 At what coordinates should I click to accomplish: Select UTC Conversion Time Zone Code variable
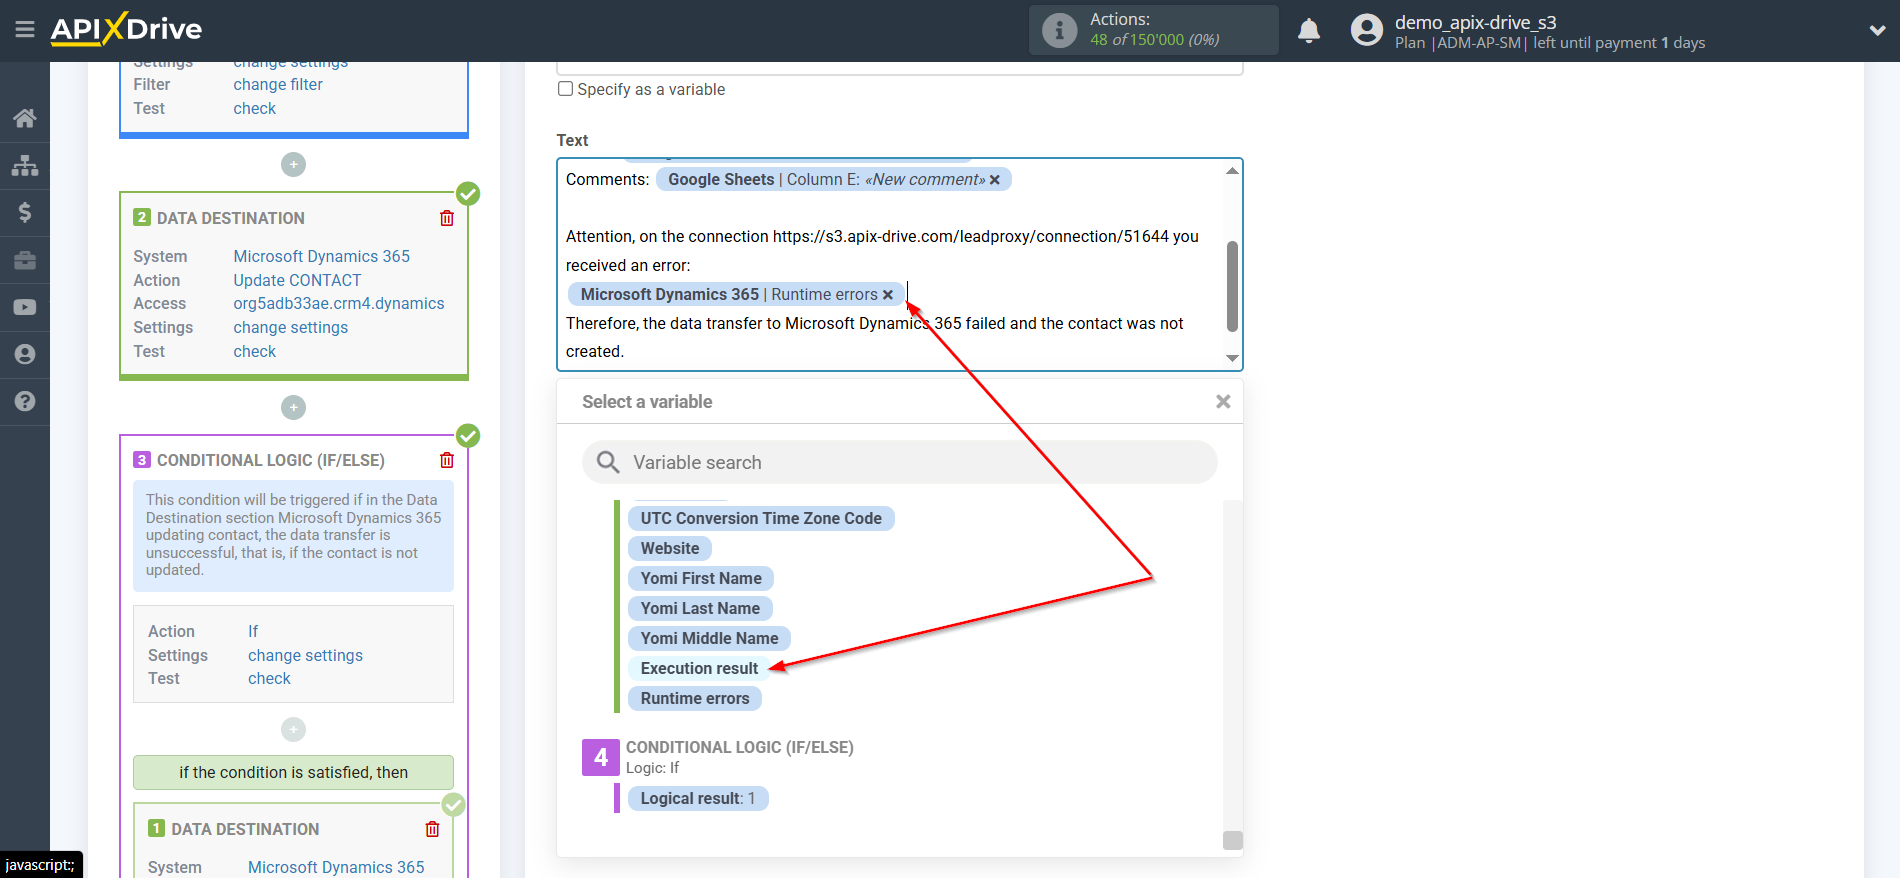pyautogui.click(x=761, y=518)
